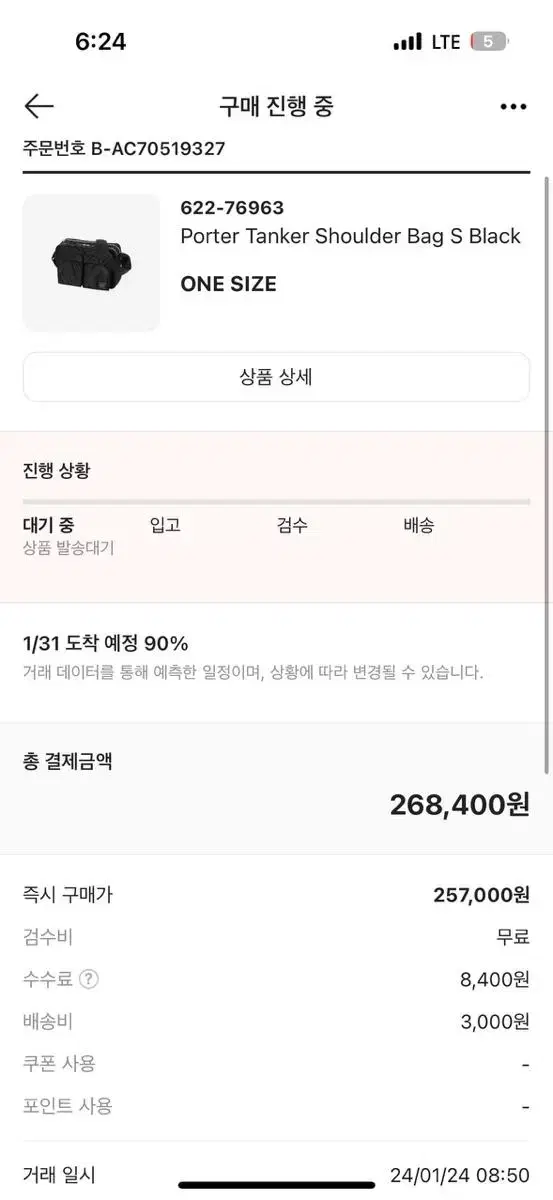Tap the home indicator bar at bottom
The height and width of the screenshot is (1200, 553).
pyautogui.click(x=277, y=1186)
